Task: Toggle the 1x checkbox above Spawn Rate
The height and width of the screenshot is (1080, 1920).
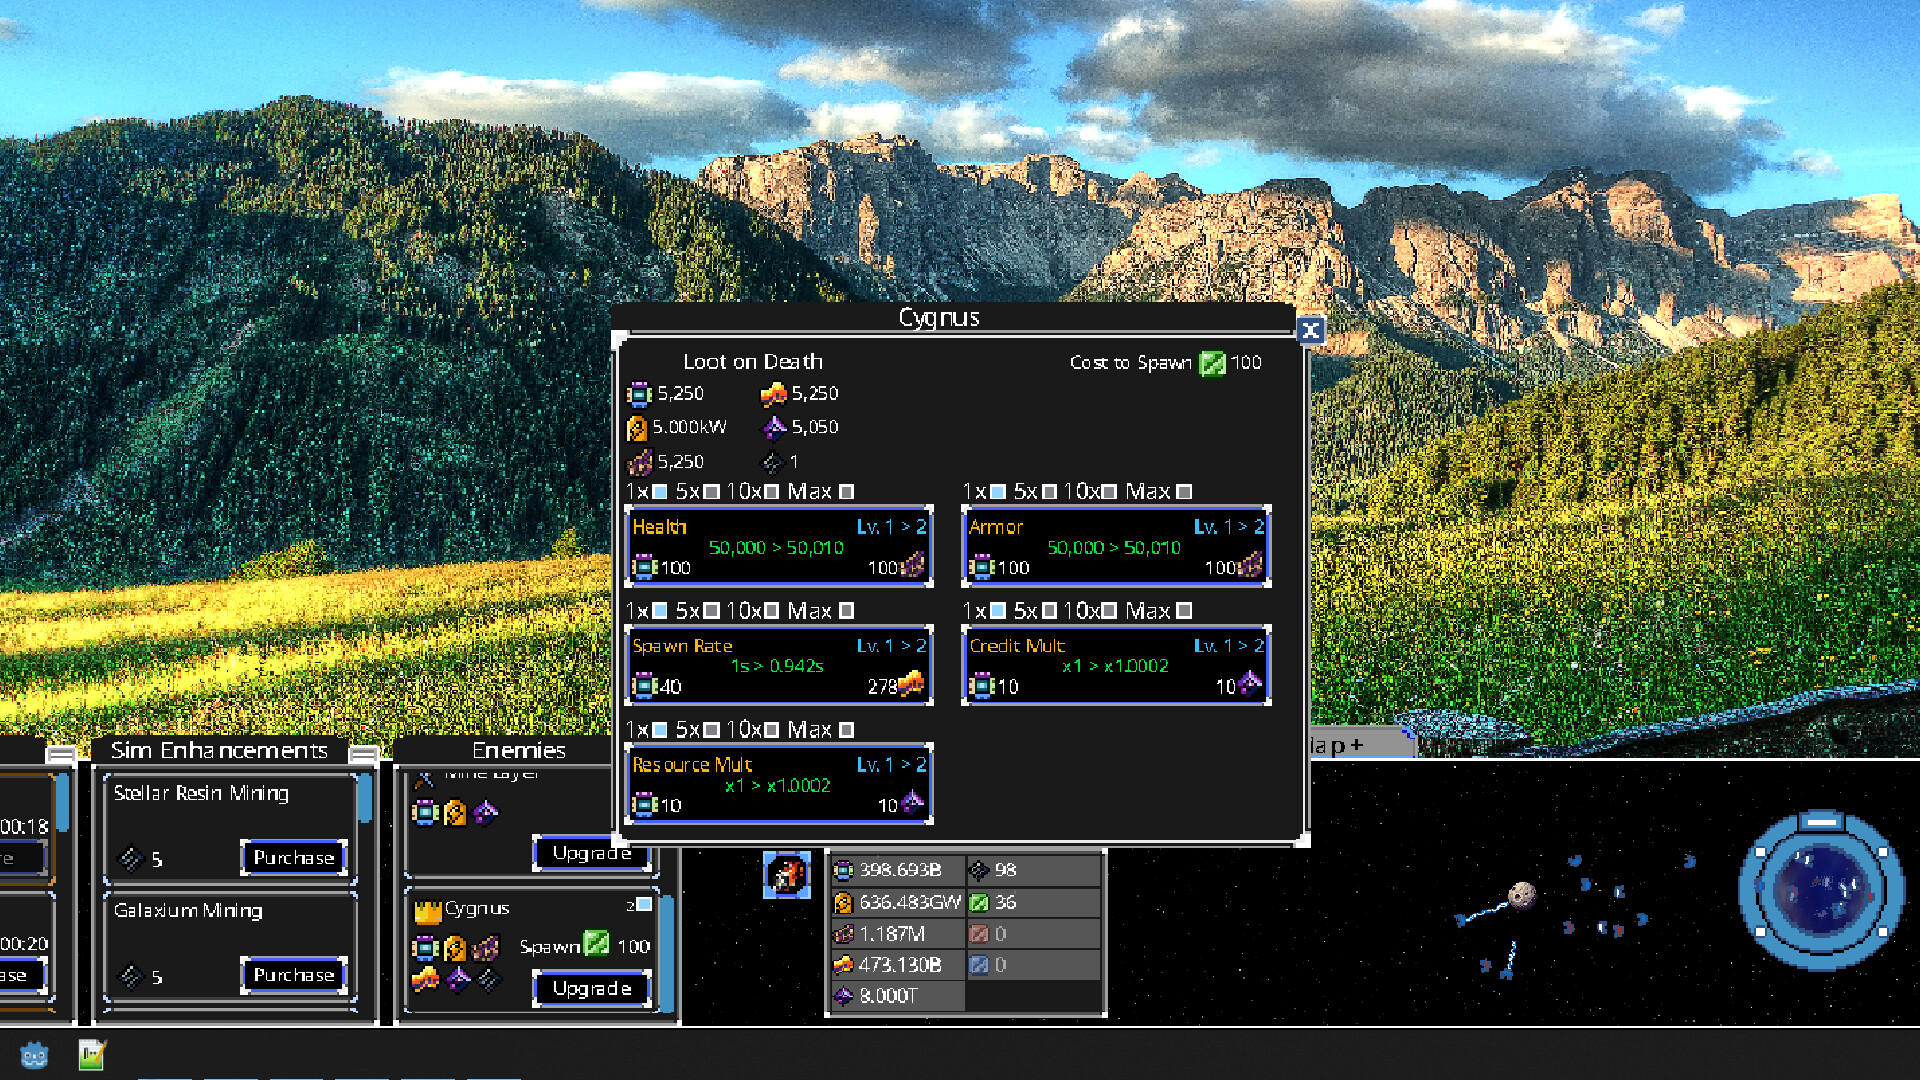Action: pyautogui.click(x=660, y=611)
